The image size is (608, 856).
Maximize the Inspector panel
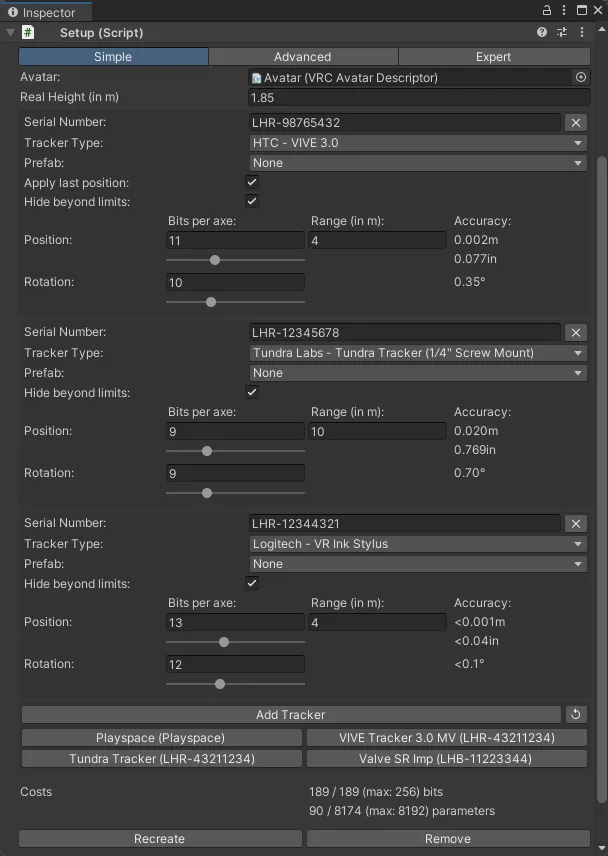point(582,10)
